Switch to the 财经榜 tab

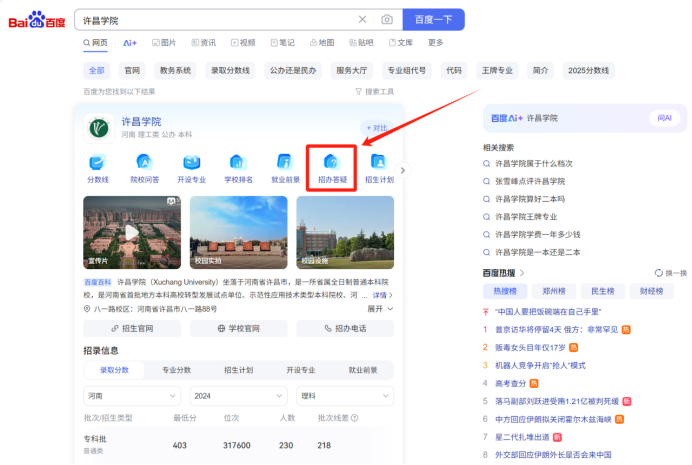(651, 291)
